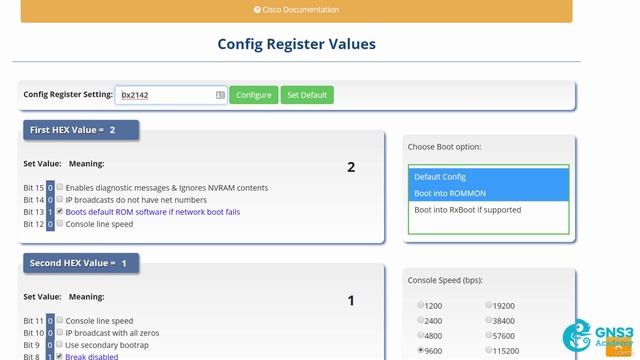Toggle Bit 14 IP broadcasts checkbox

coord(60,199)
